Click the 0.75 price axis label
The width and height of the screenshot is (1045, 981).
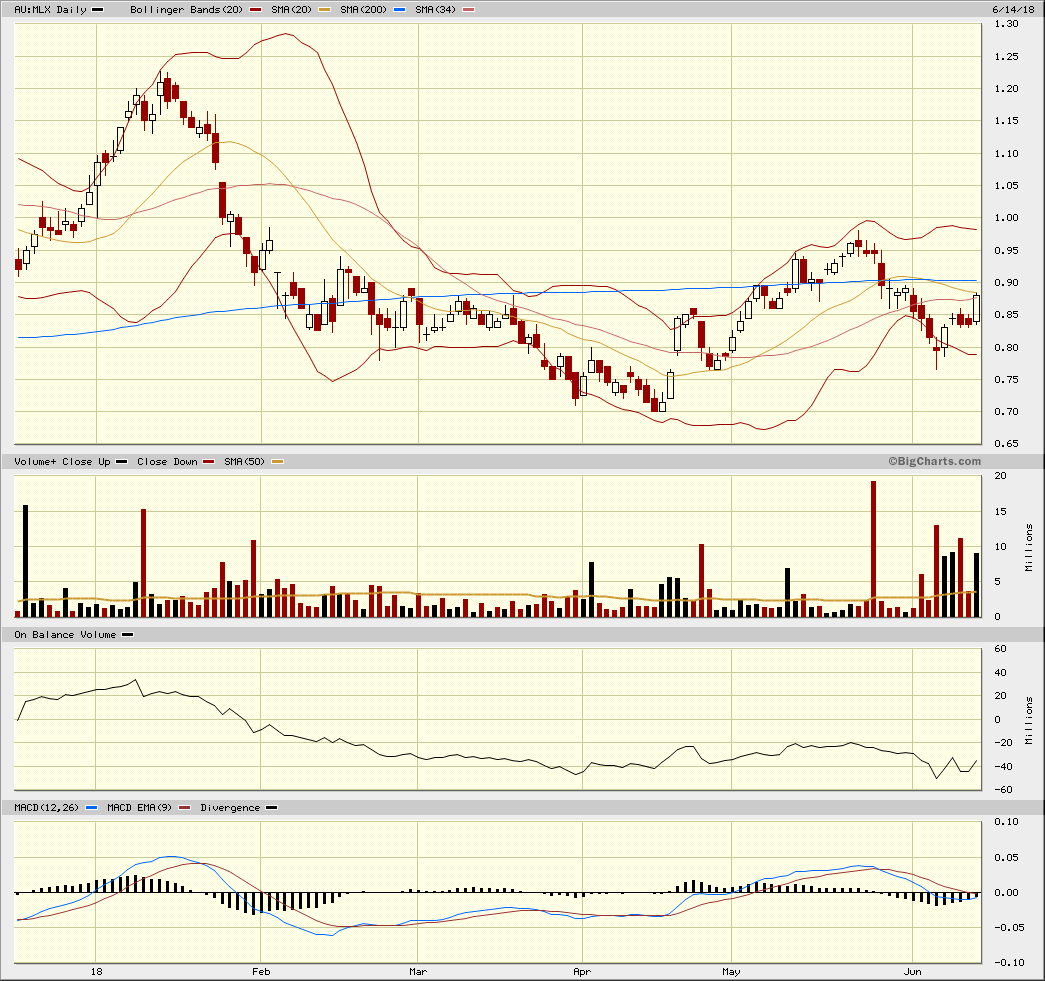(1006, 379)
